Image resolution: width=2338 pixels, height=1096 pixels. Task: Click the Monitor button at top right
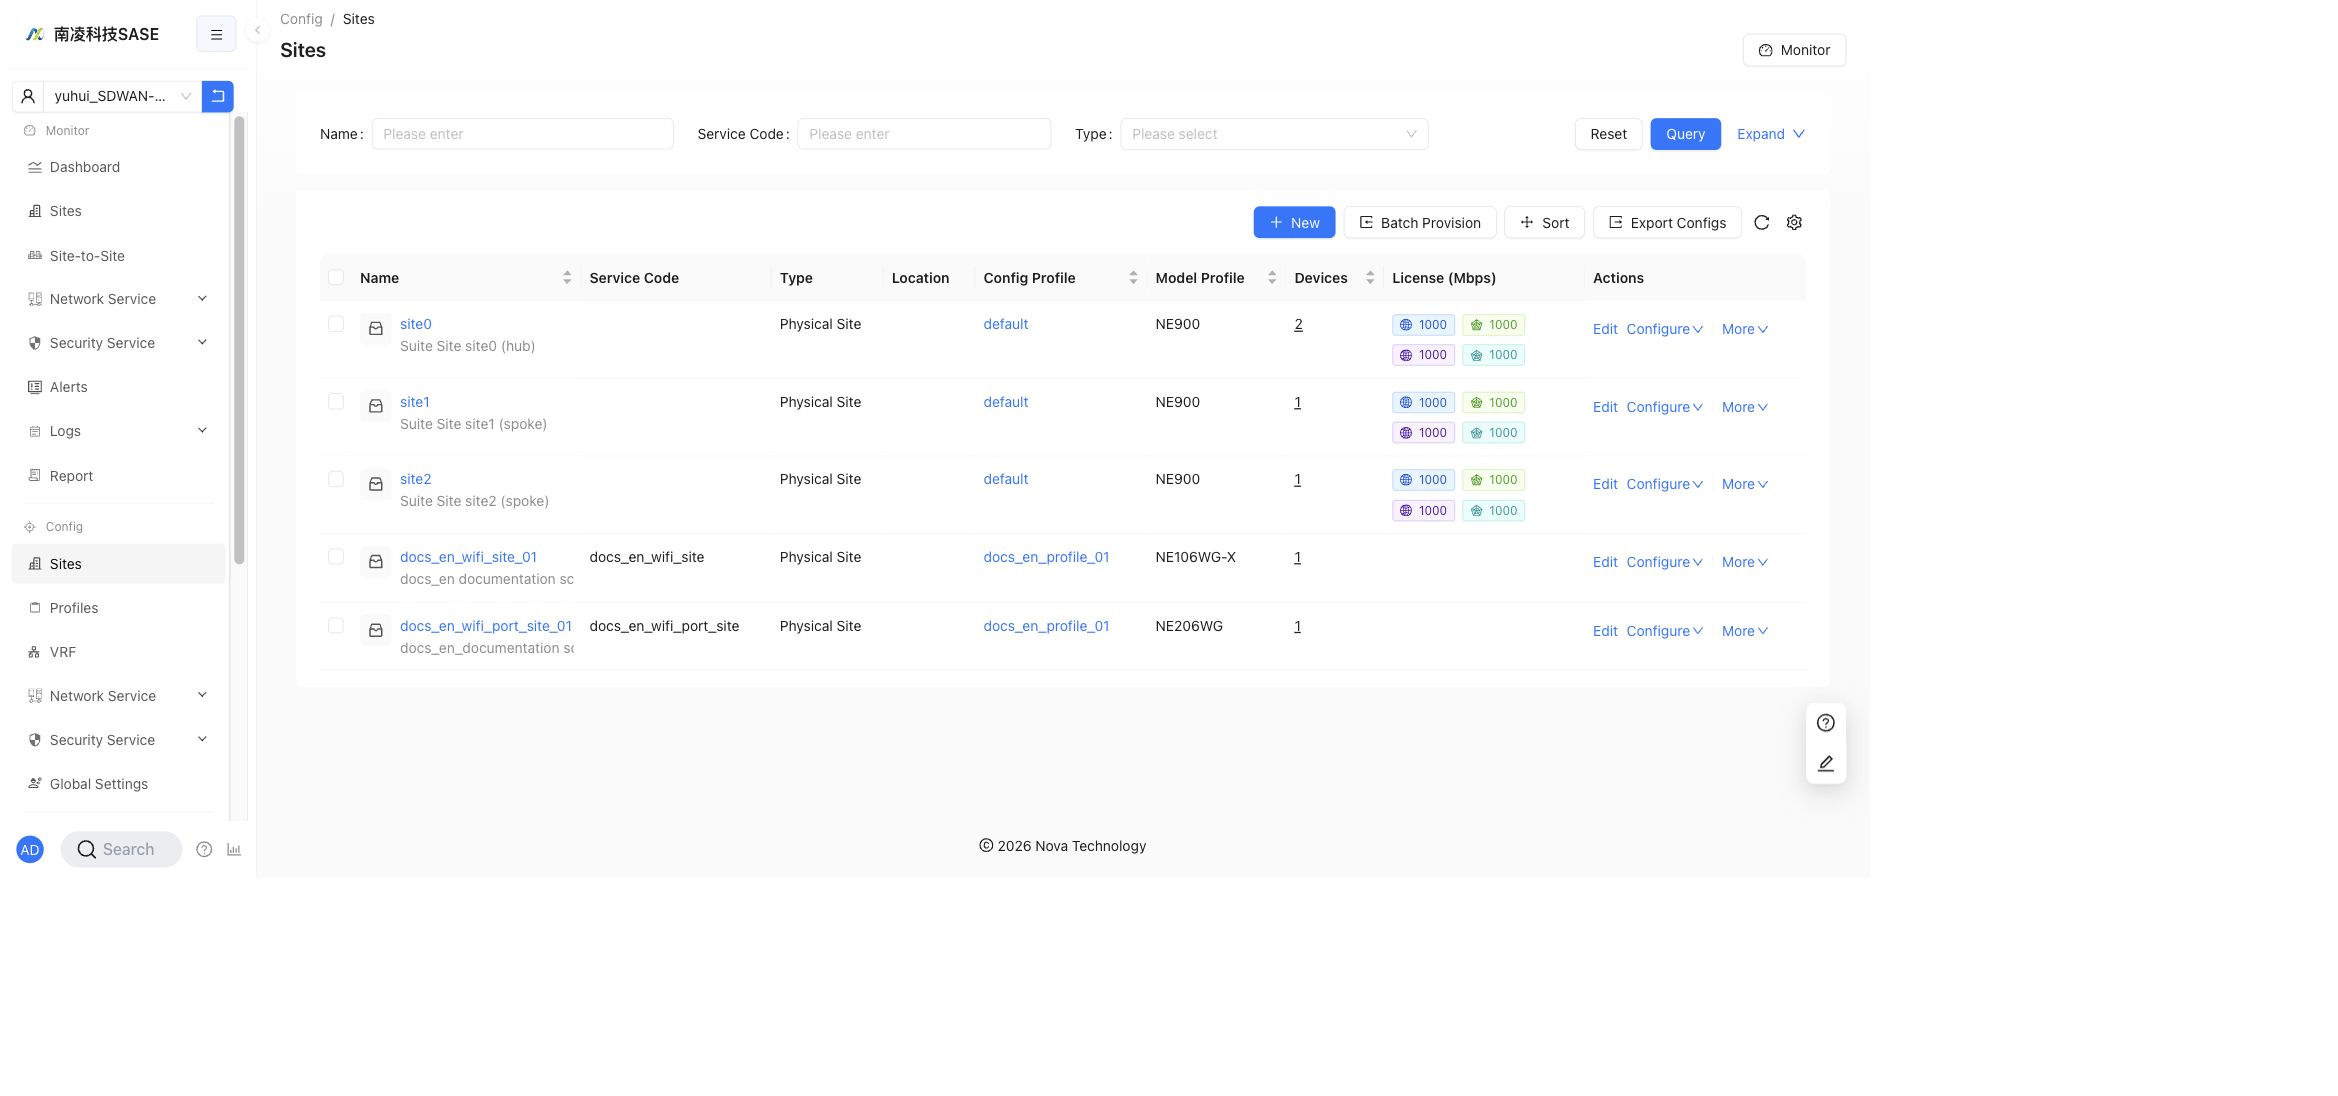point(1794,50)
